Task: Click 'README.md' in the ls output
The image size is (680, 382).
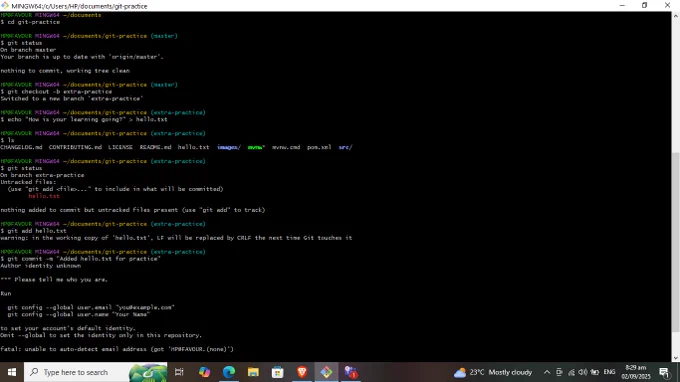Action: (155, 147)
